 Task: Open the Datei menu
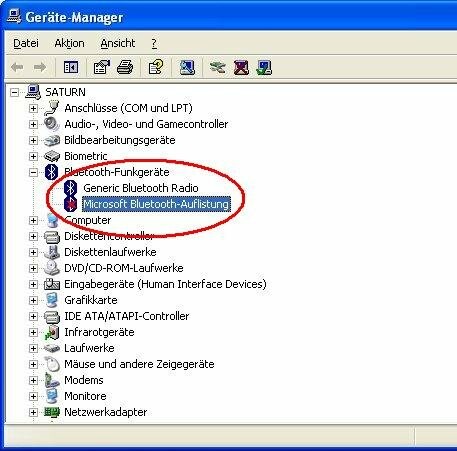pos(26,43)
